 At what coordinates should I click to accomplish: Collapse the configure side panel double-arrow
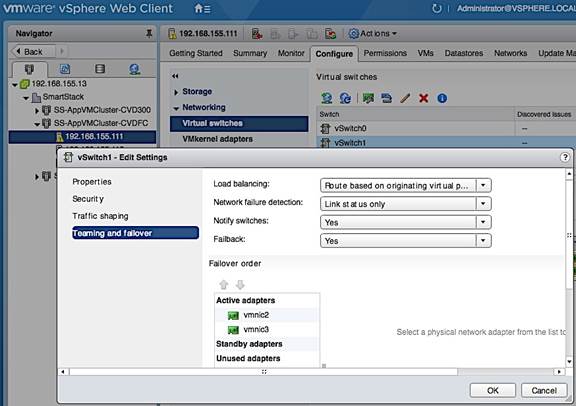point(175,76)
